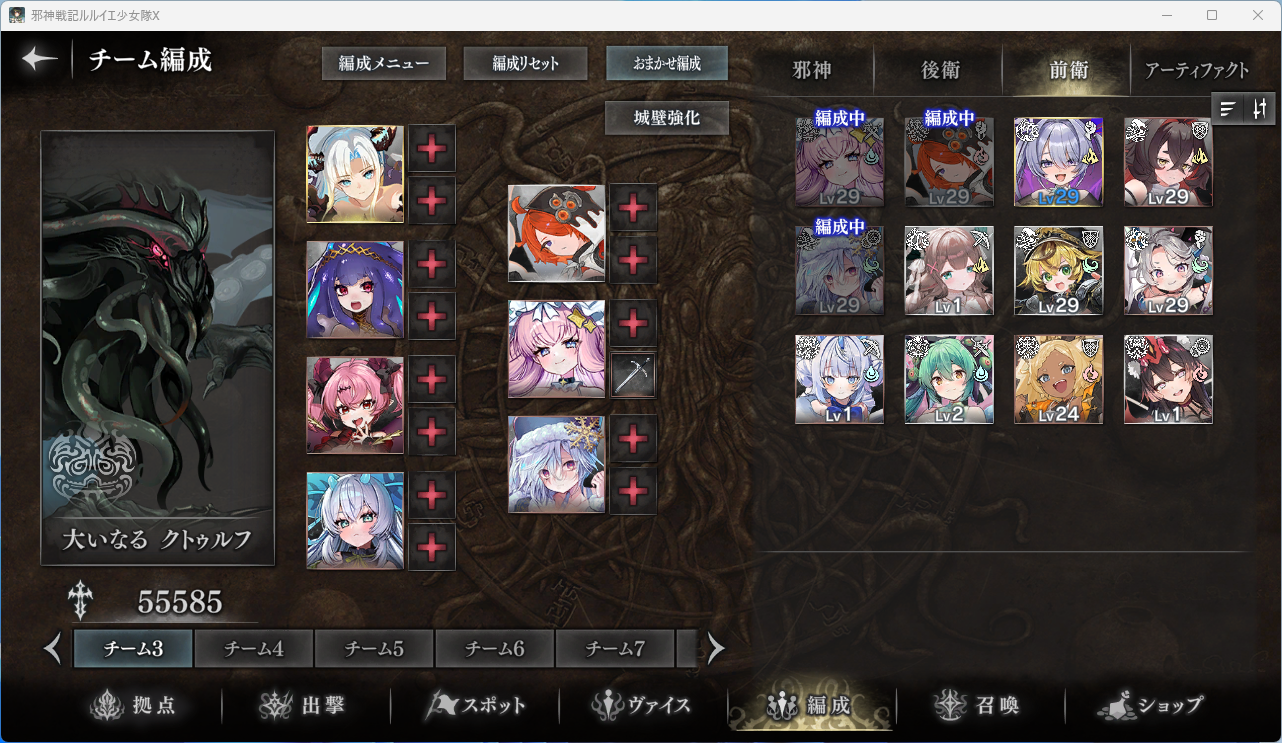Open the 編成メニュー menu
Image resolution: width=1282 pixels, height=743 pixels.
384,63
